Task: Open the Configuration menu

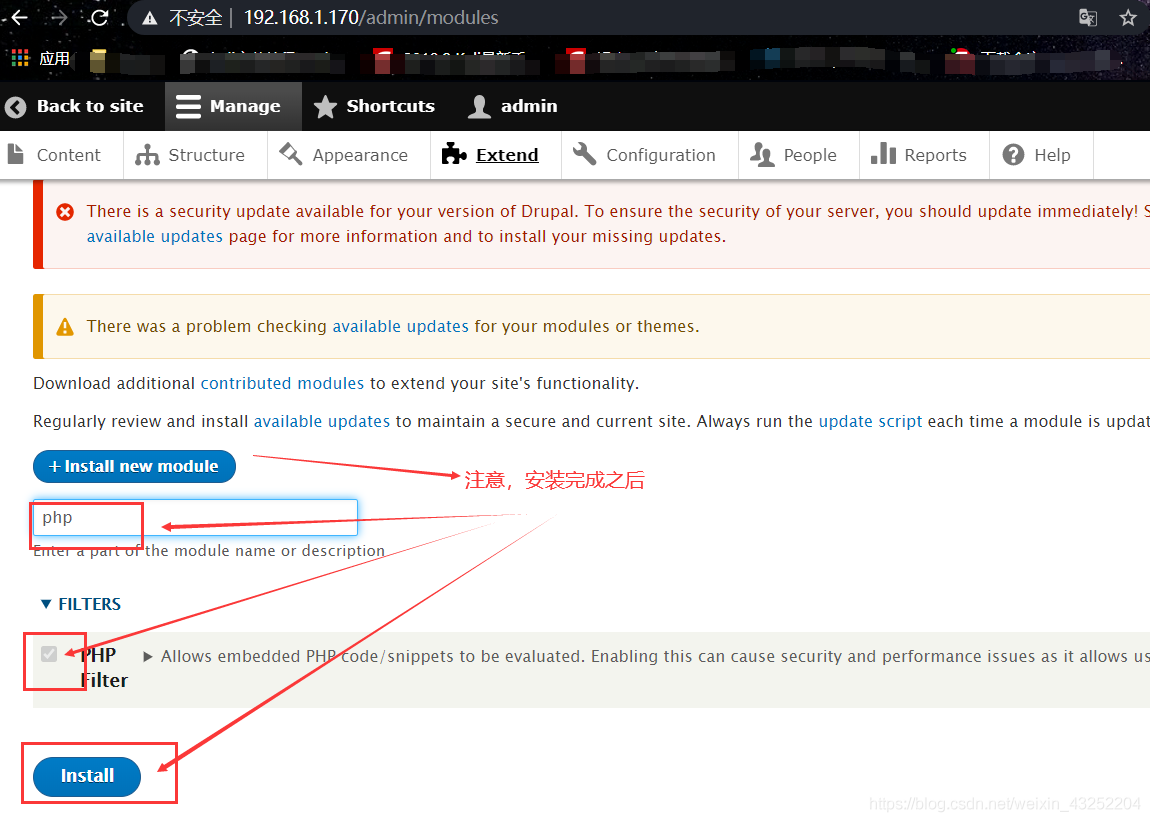Action: coord(650,155)
